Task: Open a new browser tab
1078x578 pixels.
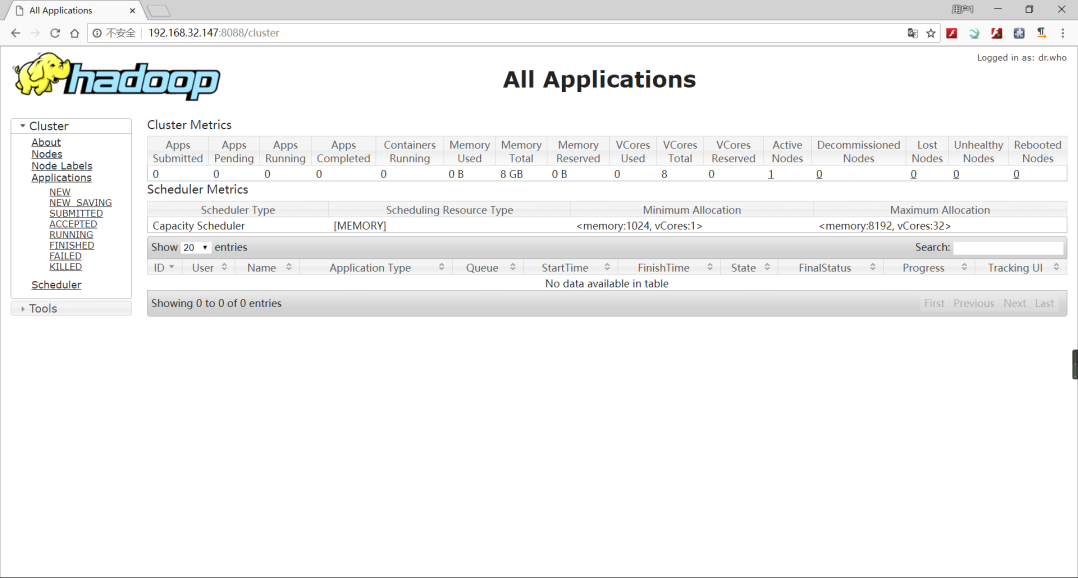Action: (159, 10)
